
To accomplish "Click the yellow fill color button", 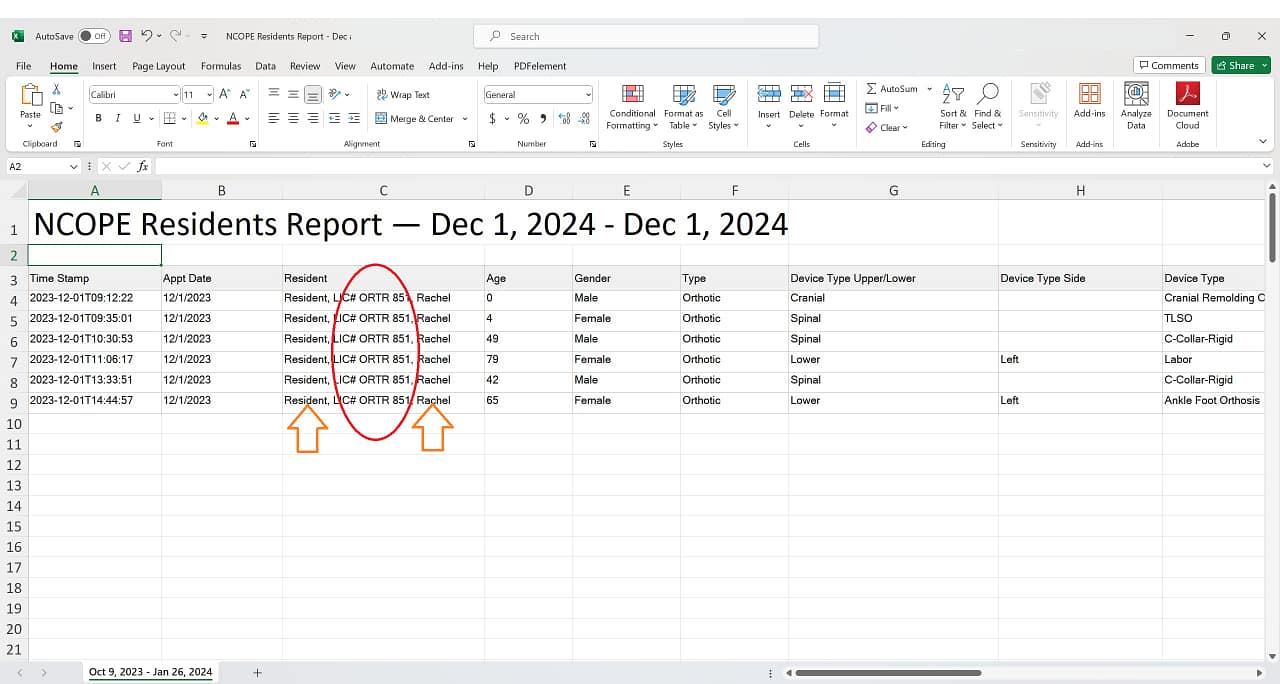I will [202, 118].
